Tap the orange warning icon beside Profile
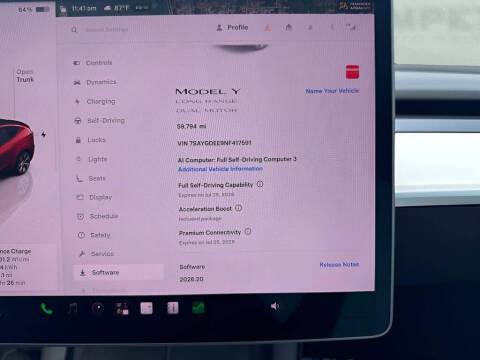Screen dimensions: 480x360 pyautogui.click(x=267, y=28)
